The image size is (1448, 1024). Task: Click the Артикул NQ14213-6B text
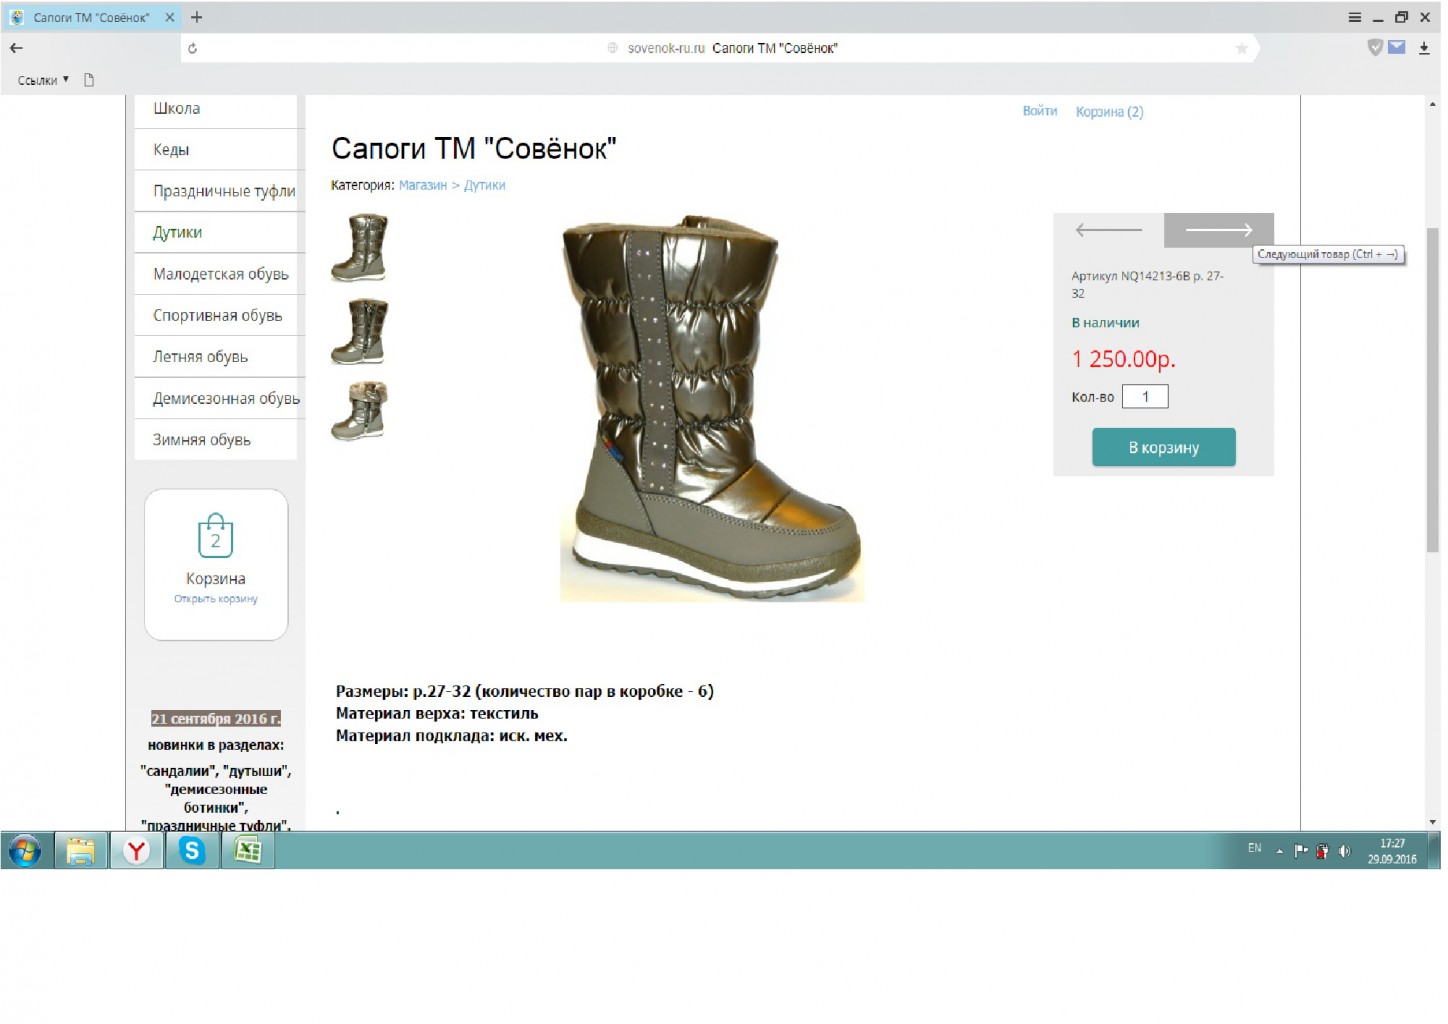coord(1148,285)
